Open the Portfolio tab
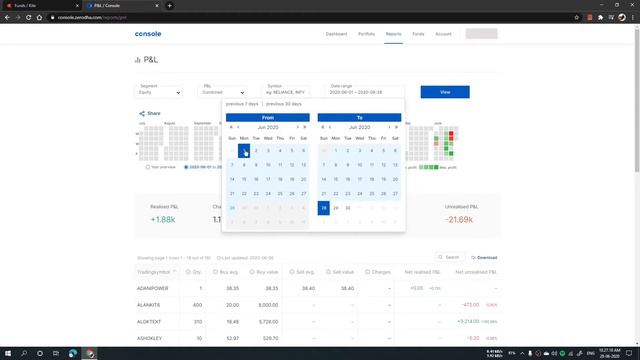This screenshot has height=360, width=640. (366, 34)
